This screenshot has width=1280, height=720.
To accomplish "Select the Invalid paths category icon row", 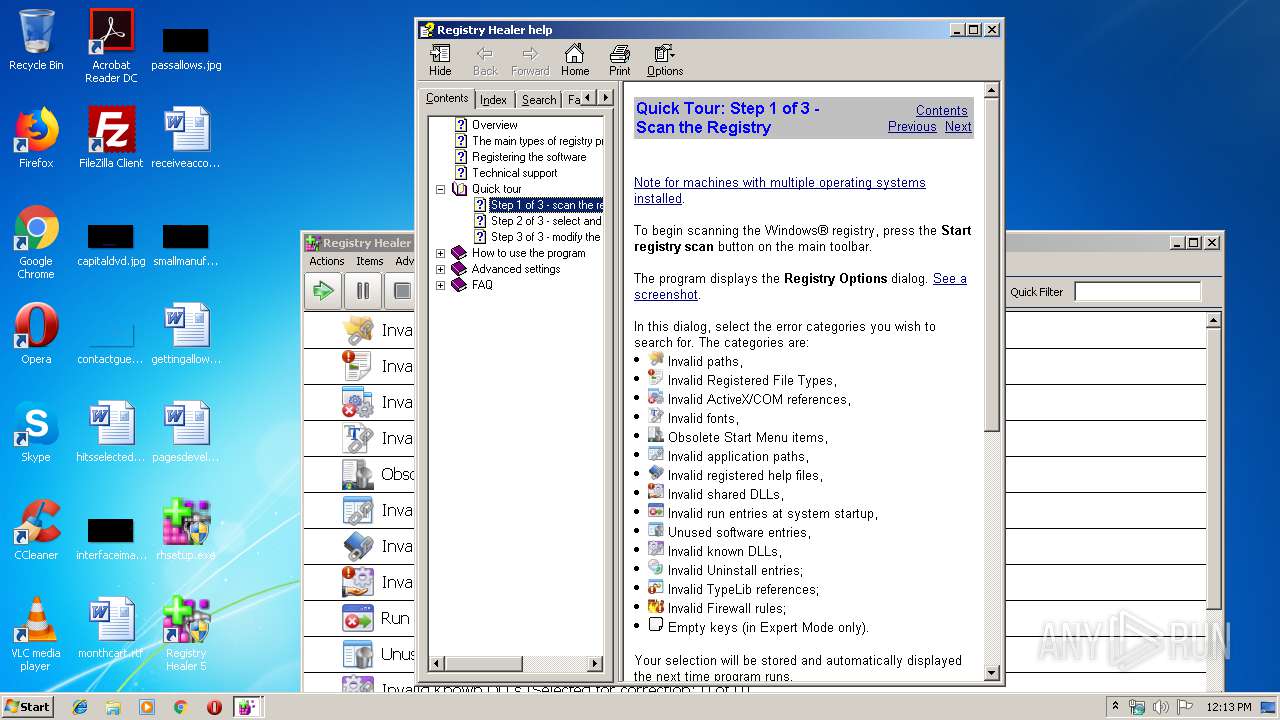I will [359, 330].
